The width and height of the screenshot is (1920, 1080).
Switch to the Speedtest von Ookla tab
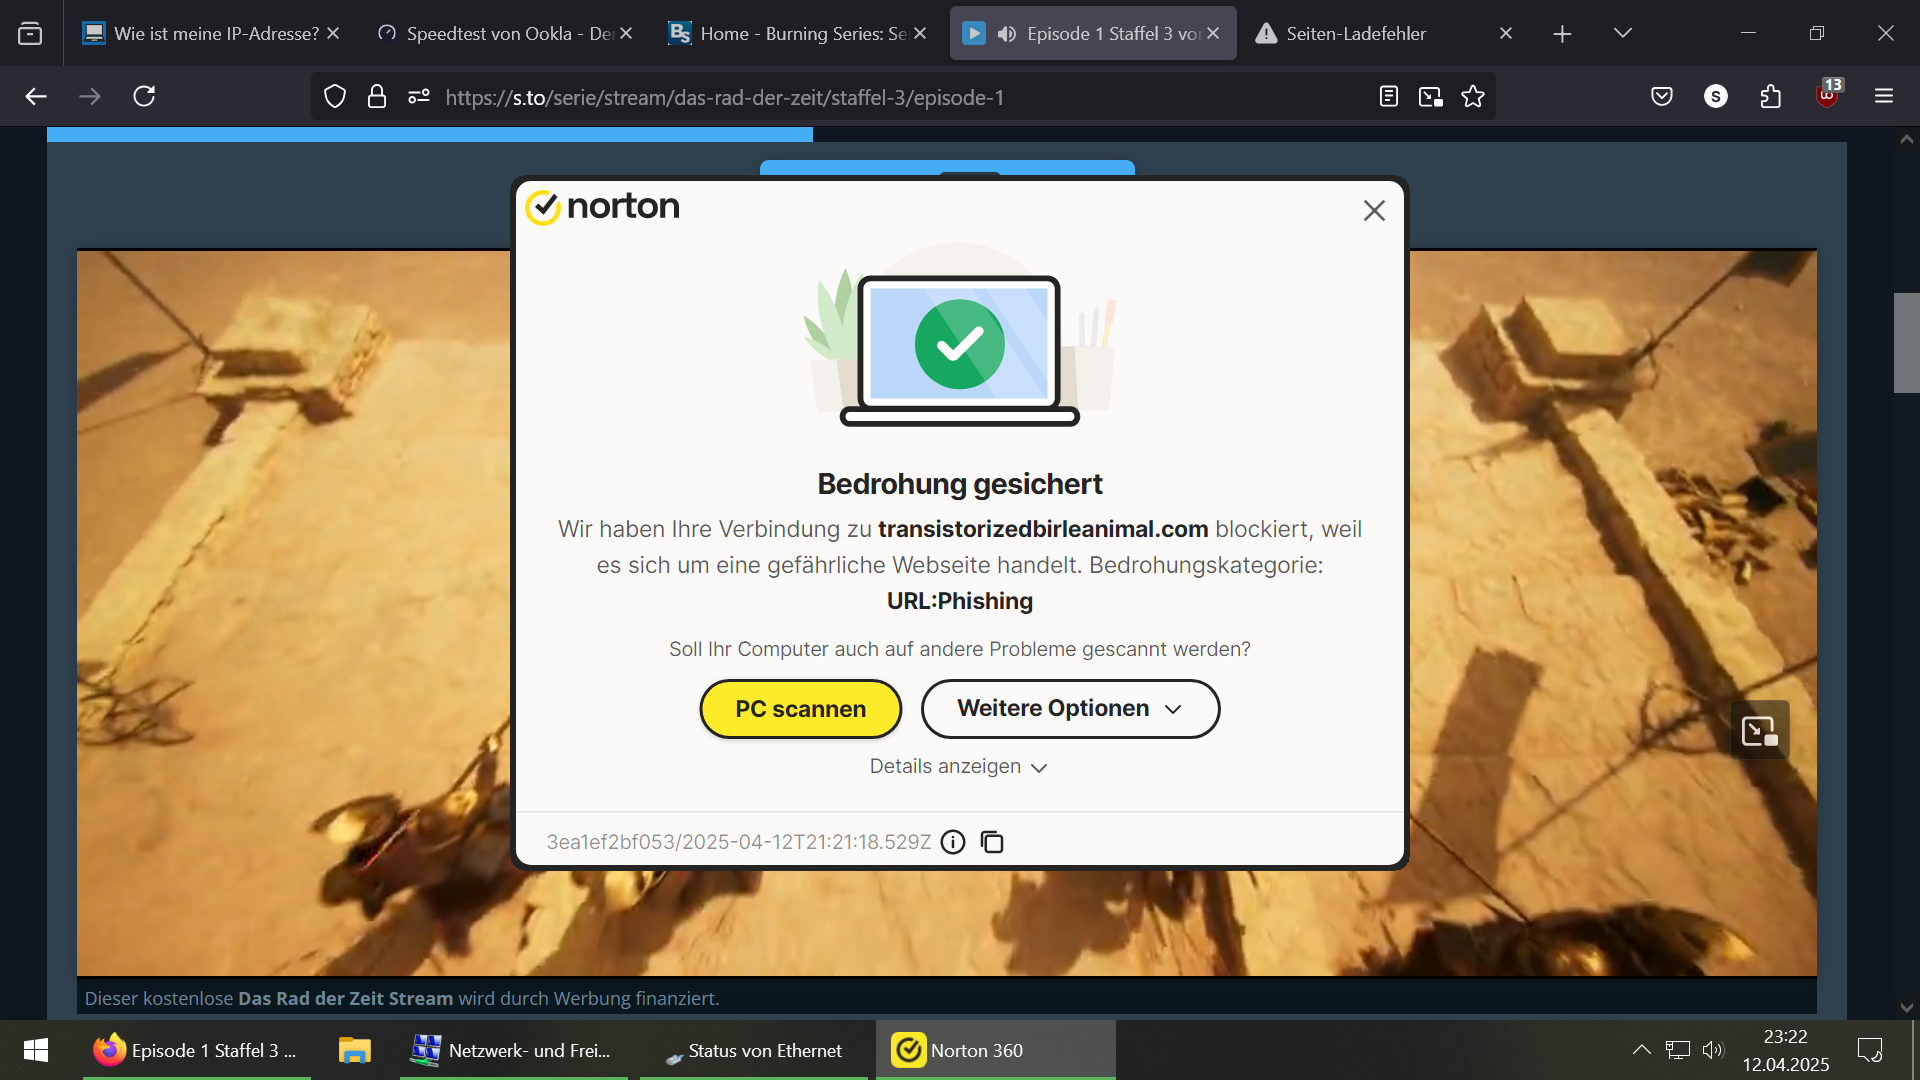(x=505, y=33)
